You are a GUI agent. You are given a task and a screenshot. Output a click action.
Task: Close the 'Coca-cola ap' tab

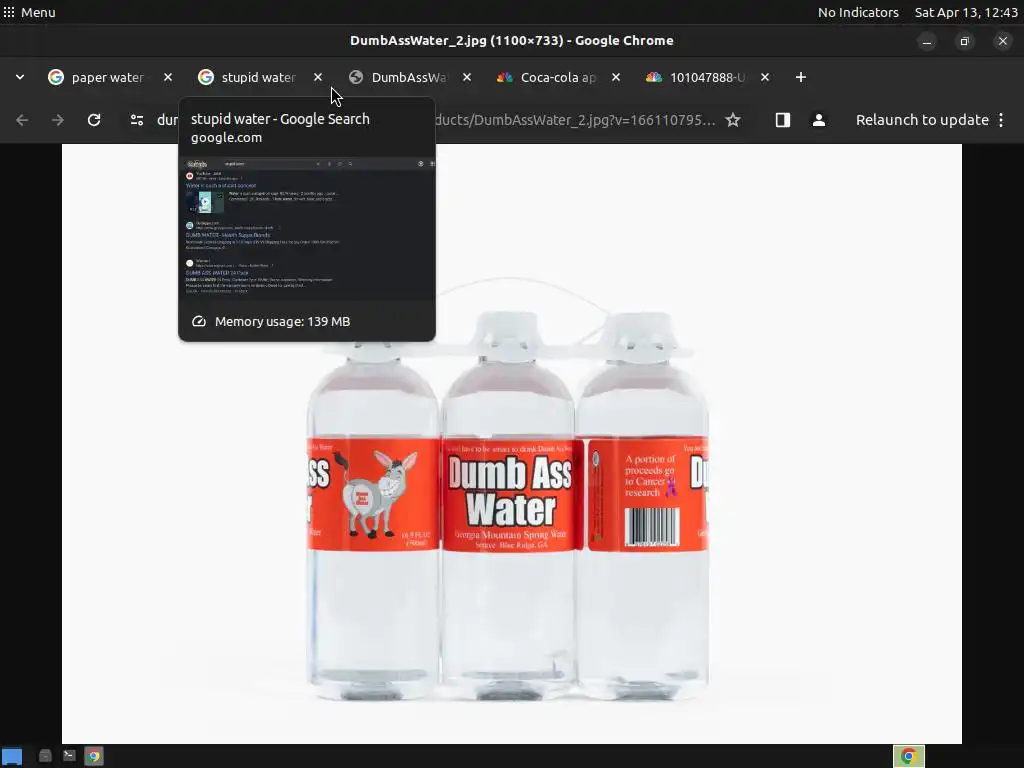coord(616,77)
